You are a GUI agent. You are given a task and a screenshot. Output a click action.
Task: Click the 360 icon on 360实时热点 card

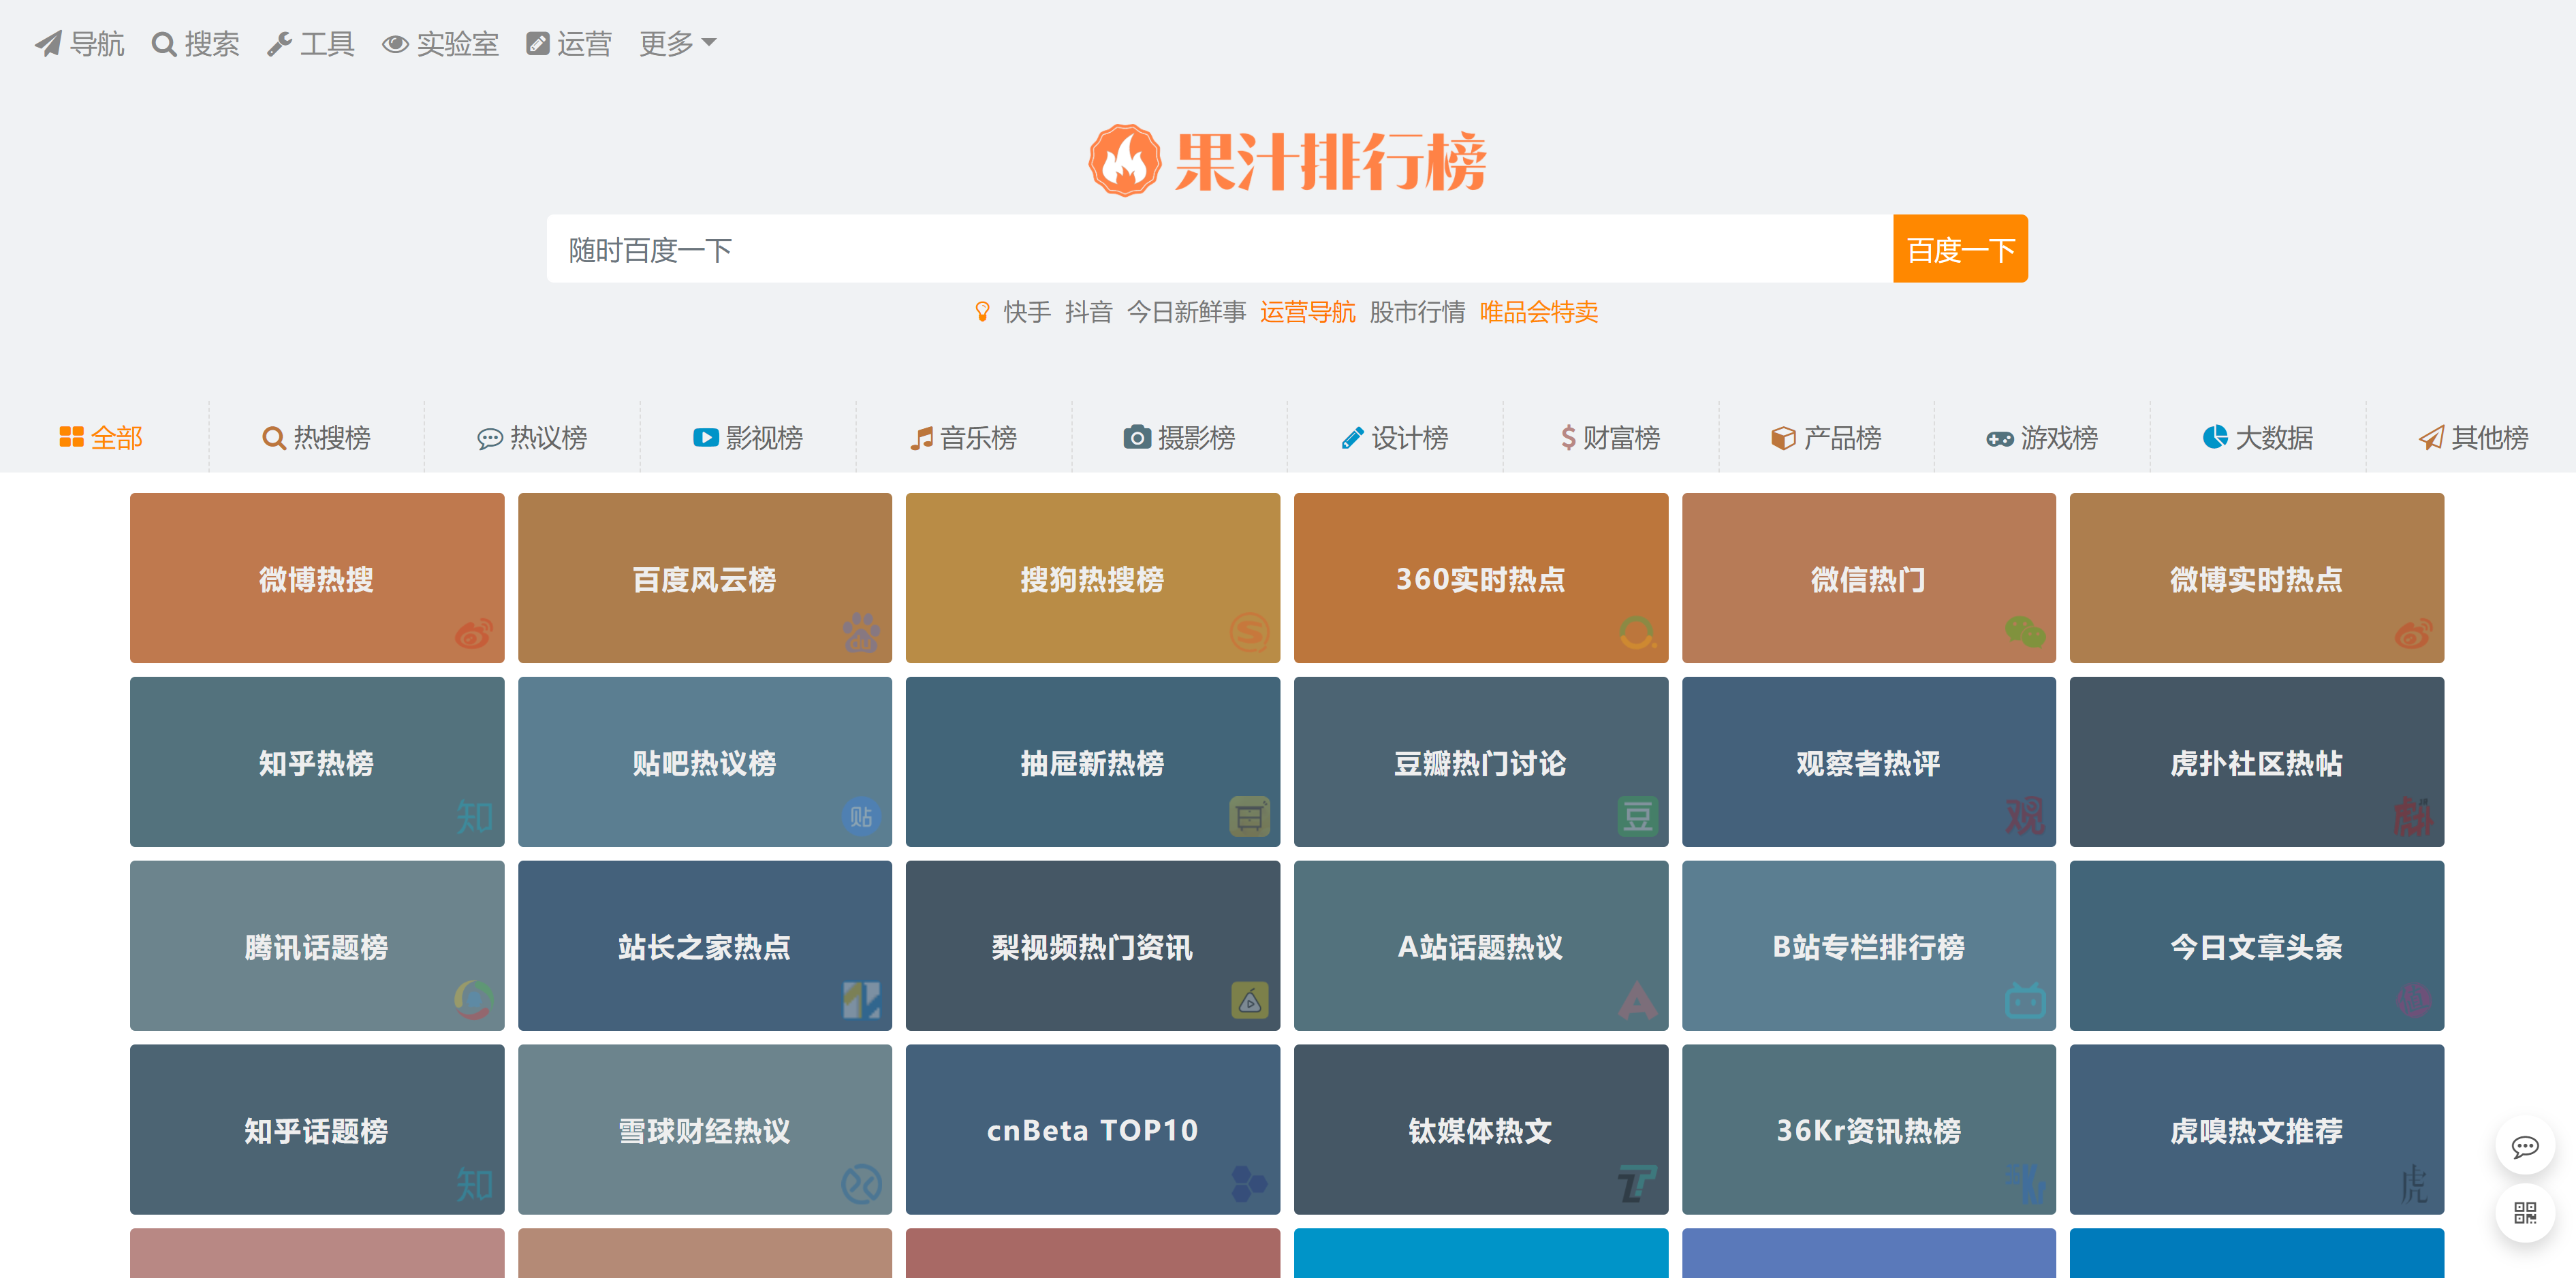tap(1637, 633)
